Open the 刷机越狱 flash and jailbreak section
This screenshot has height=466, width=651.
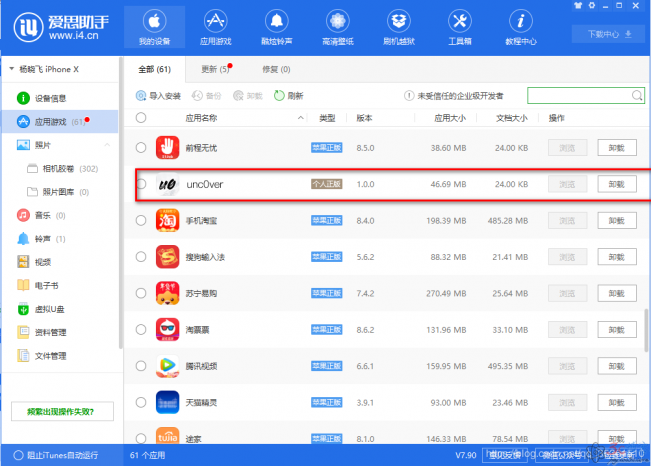pos(399,27)
